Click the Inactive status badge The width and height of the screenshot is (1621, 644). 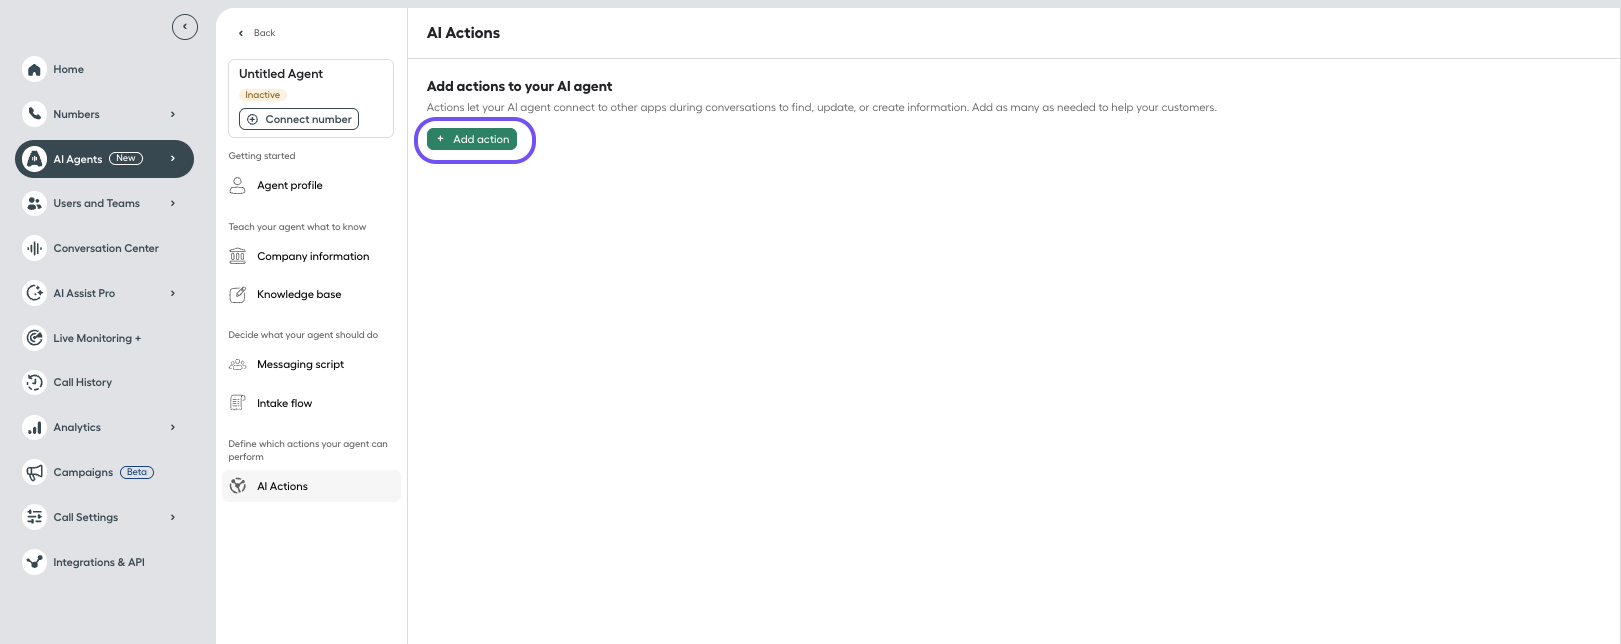263,95
